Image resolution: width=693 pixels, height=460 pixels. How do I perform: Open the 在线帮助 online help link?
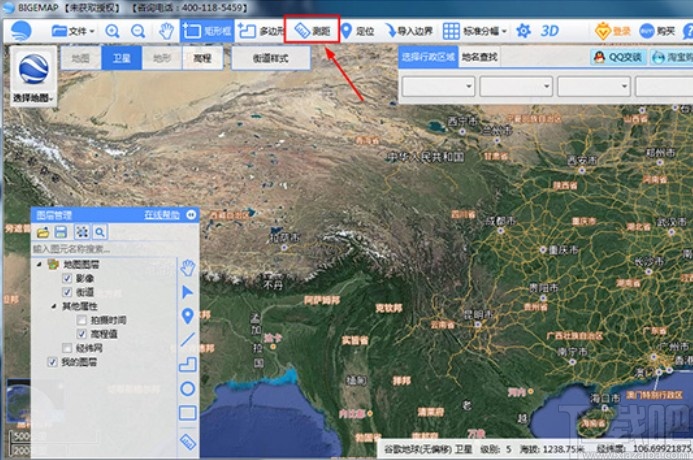[x=162, y=215]
